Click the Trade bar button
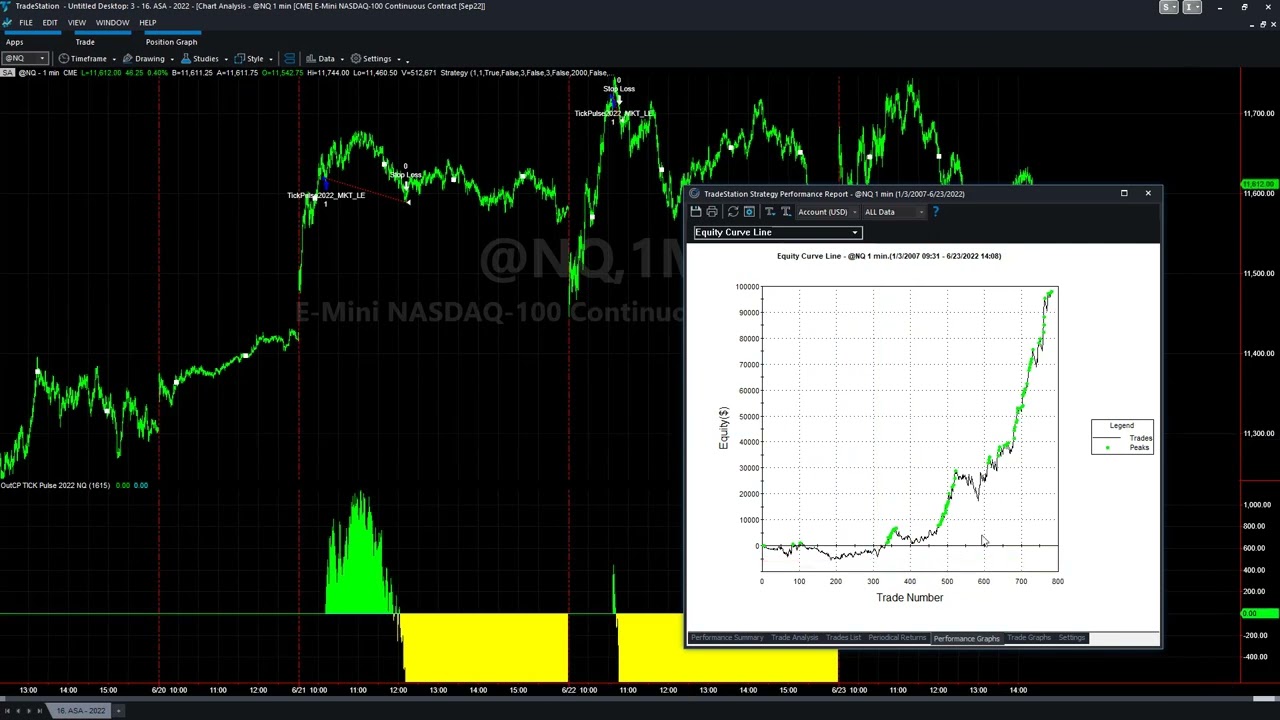The width and height of the screenshot is (1280, 720). pos(85,42)
